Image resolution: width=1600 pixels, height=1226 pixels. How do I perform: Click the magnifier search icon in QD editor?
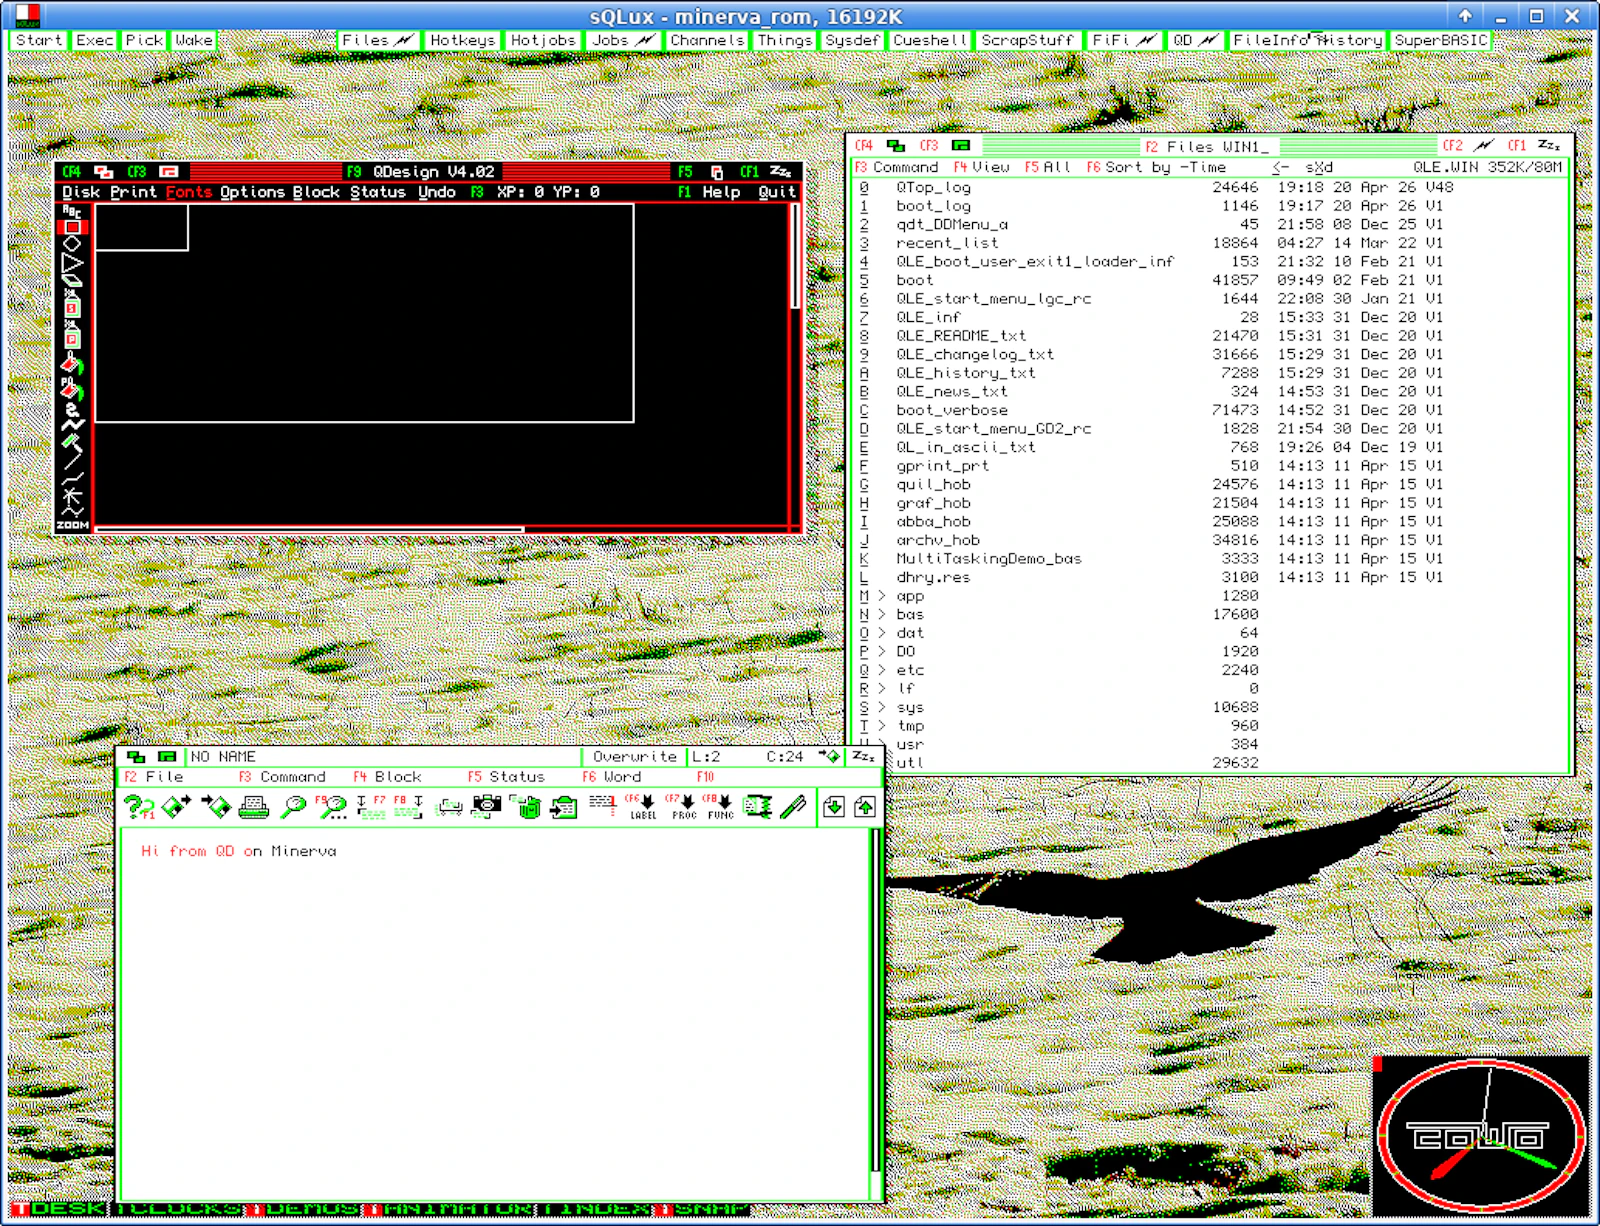[x=292, y=807]
